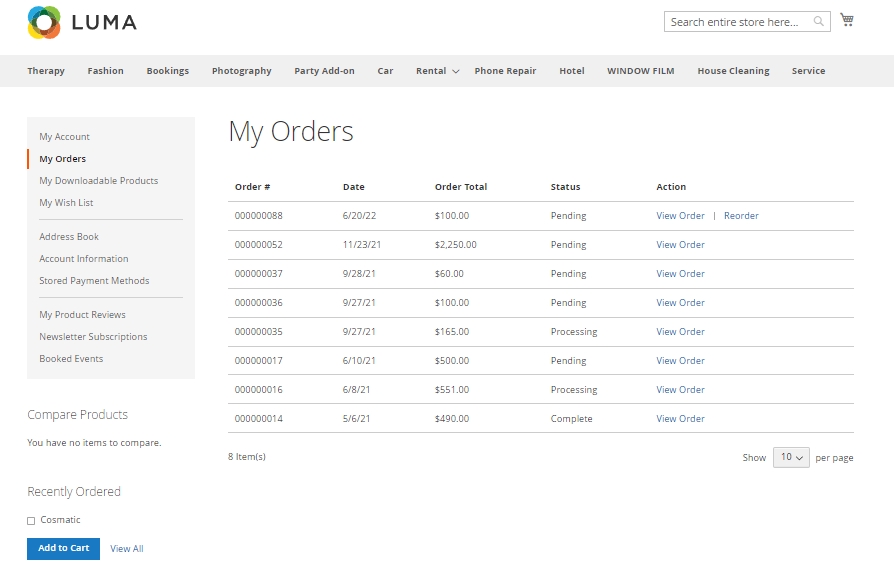The width and height of the screenshot is (894, 569).
Task: Click the $551.00 order total
Action: point(452,391)
